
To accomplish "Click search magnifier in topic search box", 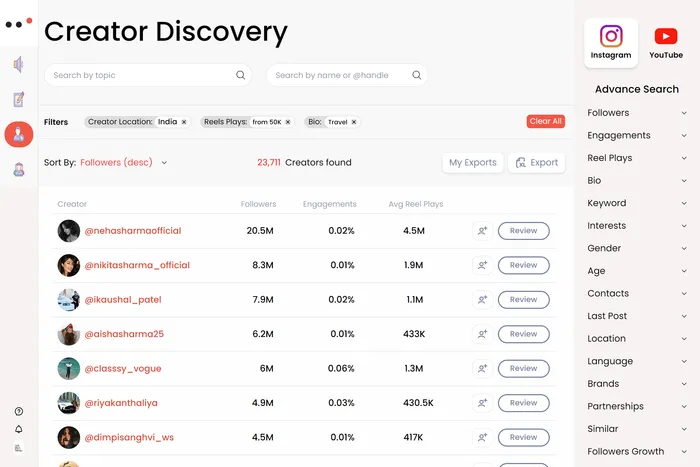I will (240, 75).
